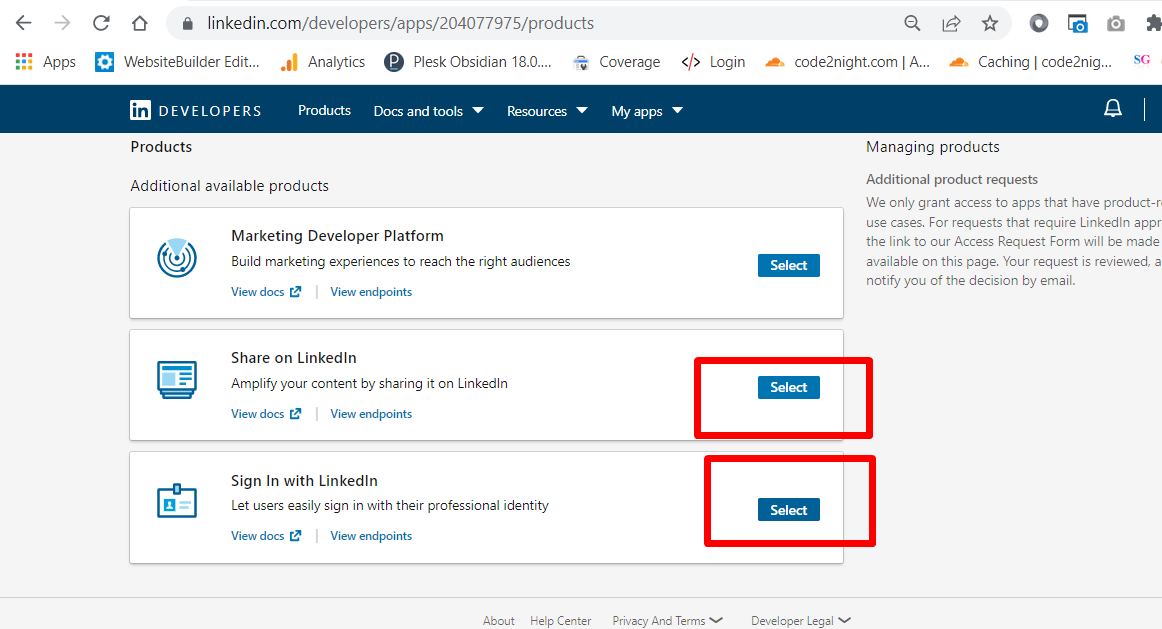Viewport: 1162px width, 629px height.
Task: Open notifications with the bell icon
Action: pyautogui.click(x=1112, y=109)
